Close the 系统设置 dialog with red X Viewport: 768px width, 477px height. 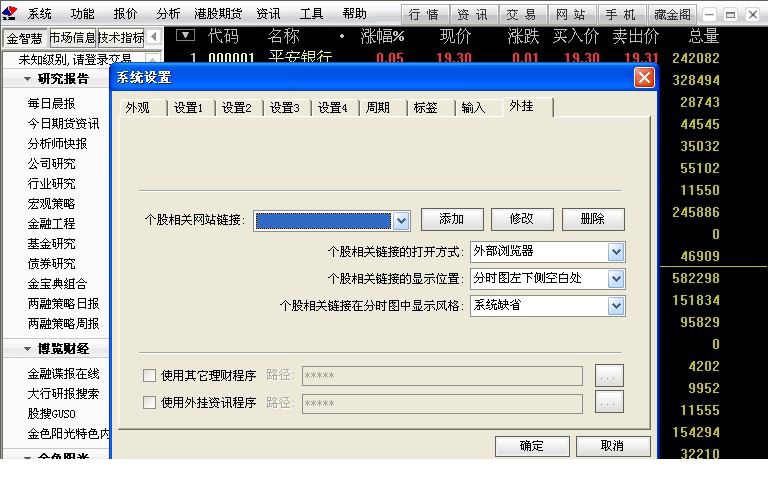[x=644, y=77]
